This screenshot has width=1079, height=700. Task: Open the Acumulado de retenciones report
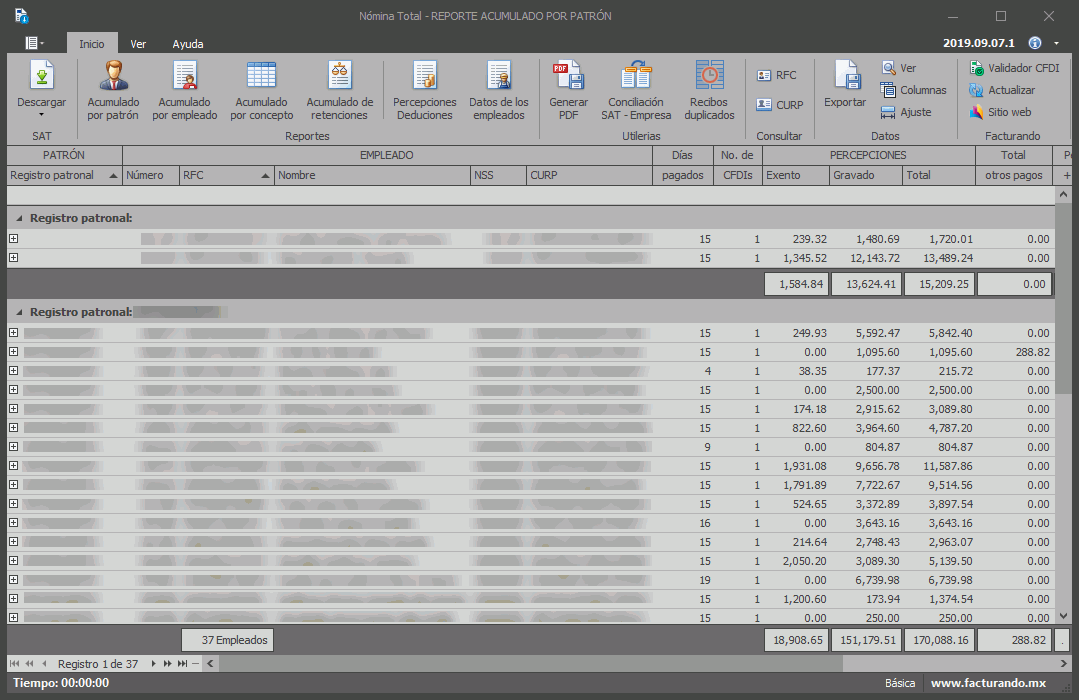(339, 77)
